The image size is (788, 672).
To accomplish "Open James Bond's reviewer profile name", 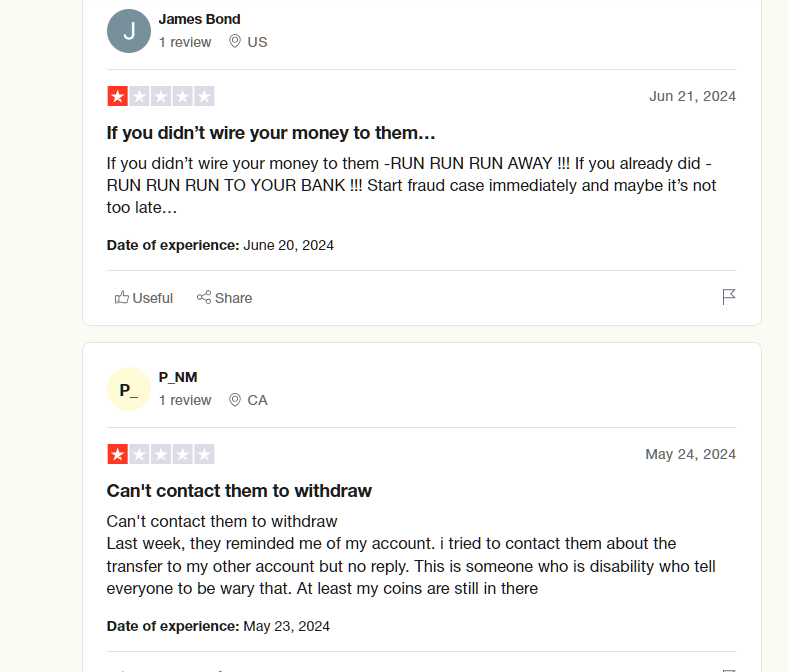I will pos(199,19).
